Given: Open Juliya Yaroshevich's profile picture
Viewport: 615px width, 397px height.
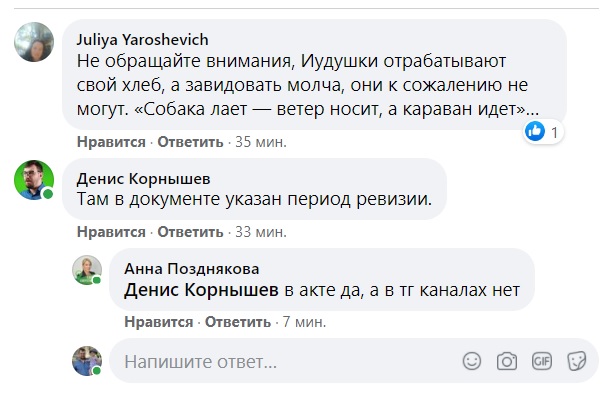Looking at the screenshot, I should pos(34,42).
